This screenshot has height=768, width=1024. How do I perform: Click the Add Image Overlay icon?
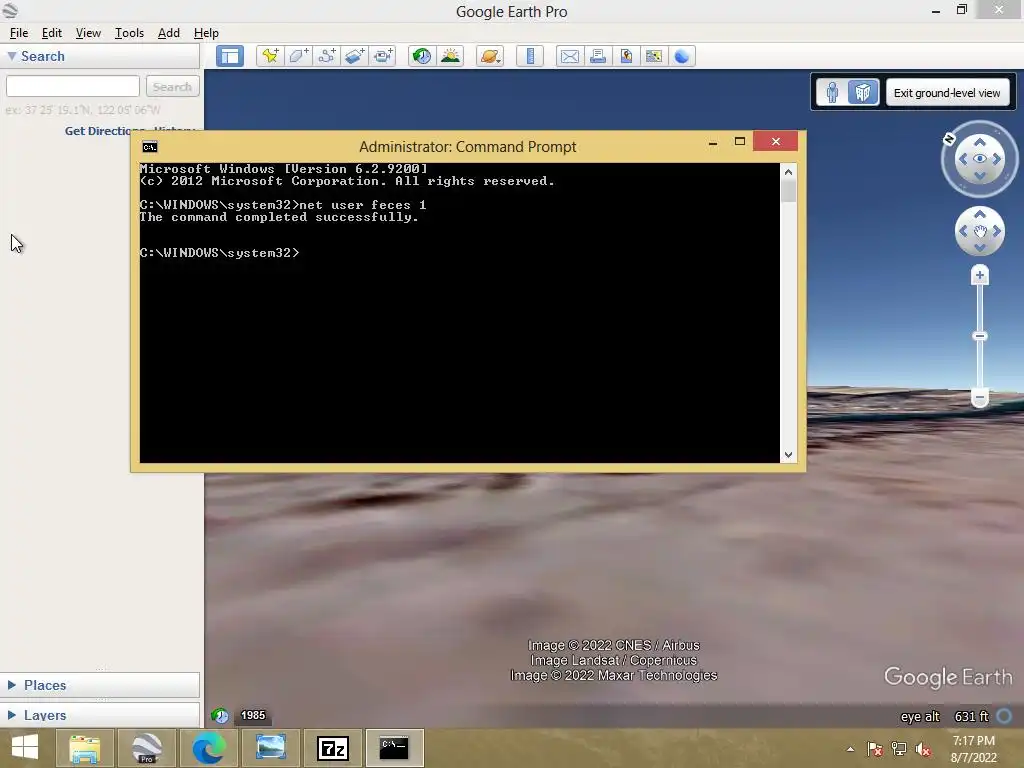tap(355, 56)
